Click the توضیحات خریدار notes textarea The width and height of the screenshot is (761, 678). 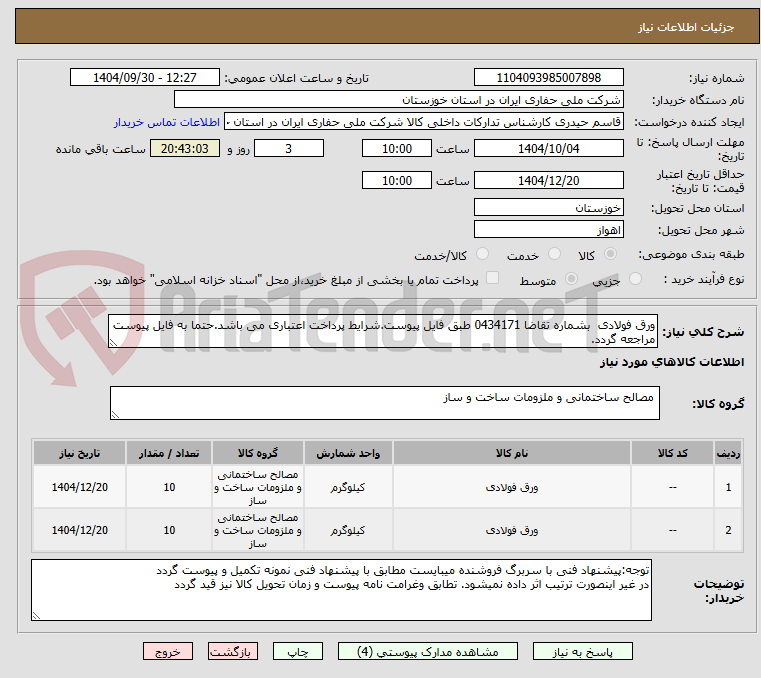tap(341, 590)
